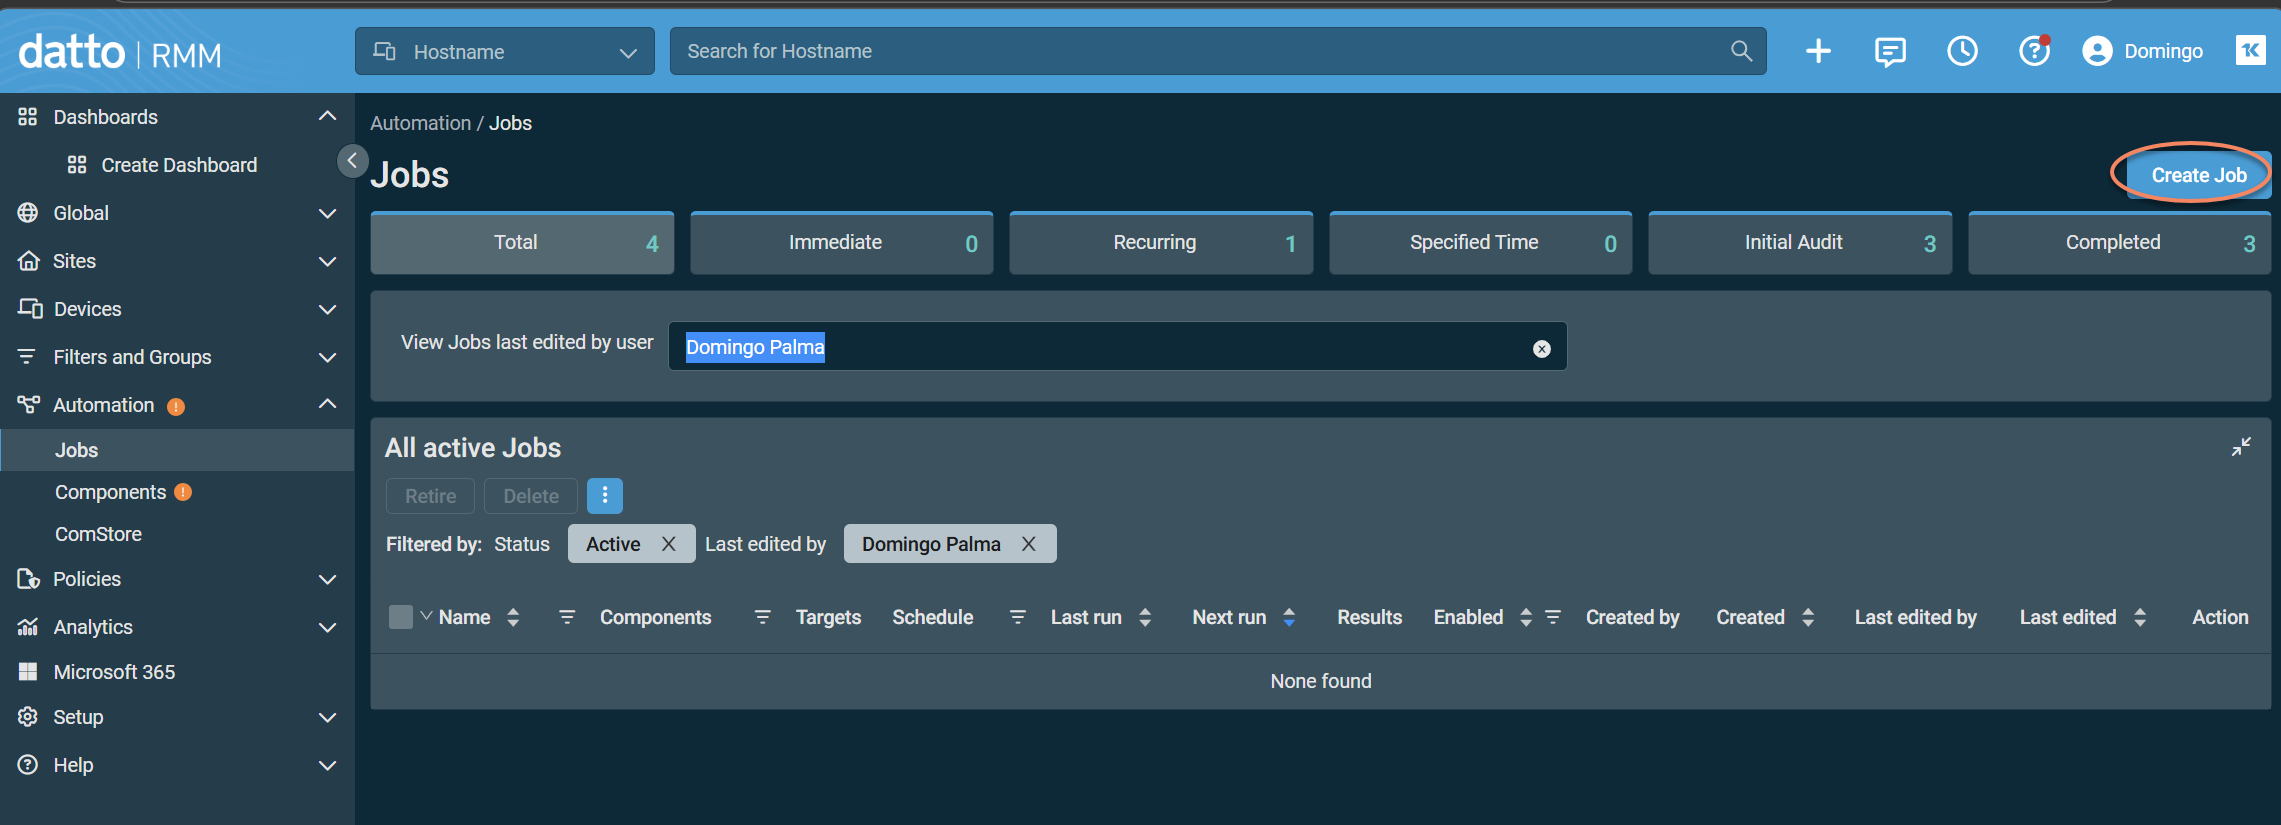This screenshot has height=825, width=2281.
Task: Open the Domingo user account menu
Action: (2143, 51)
